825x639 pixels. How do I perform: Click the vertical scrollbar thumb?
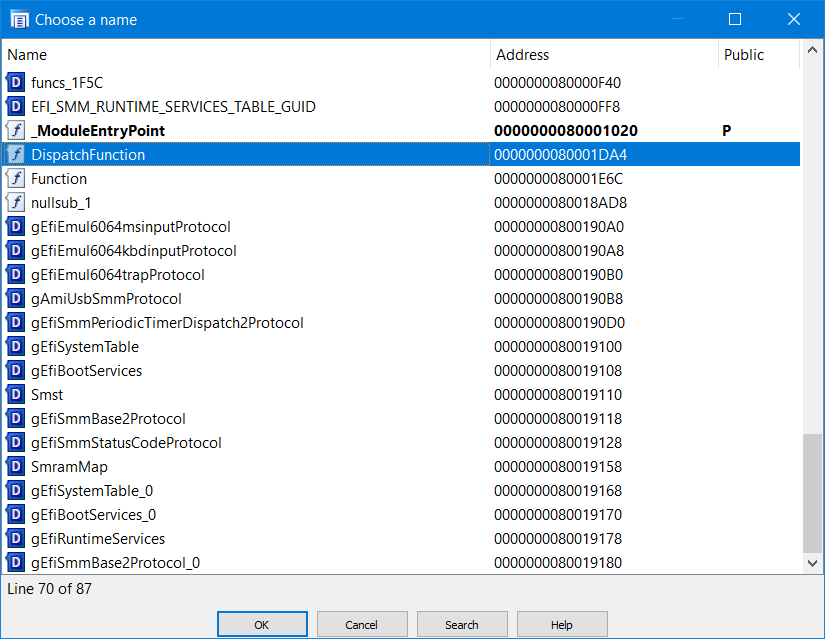click(812, 493)
